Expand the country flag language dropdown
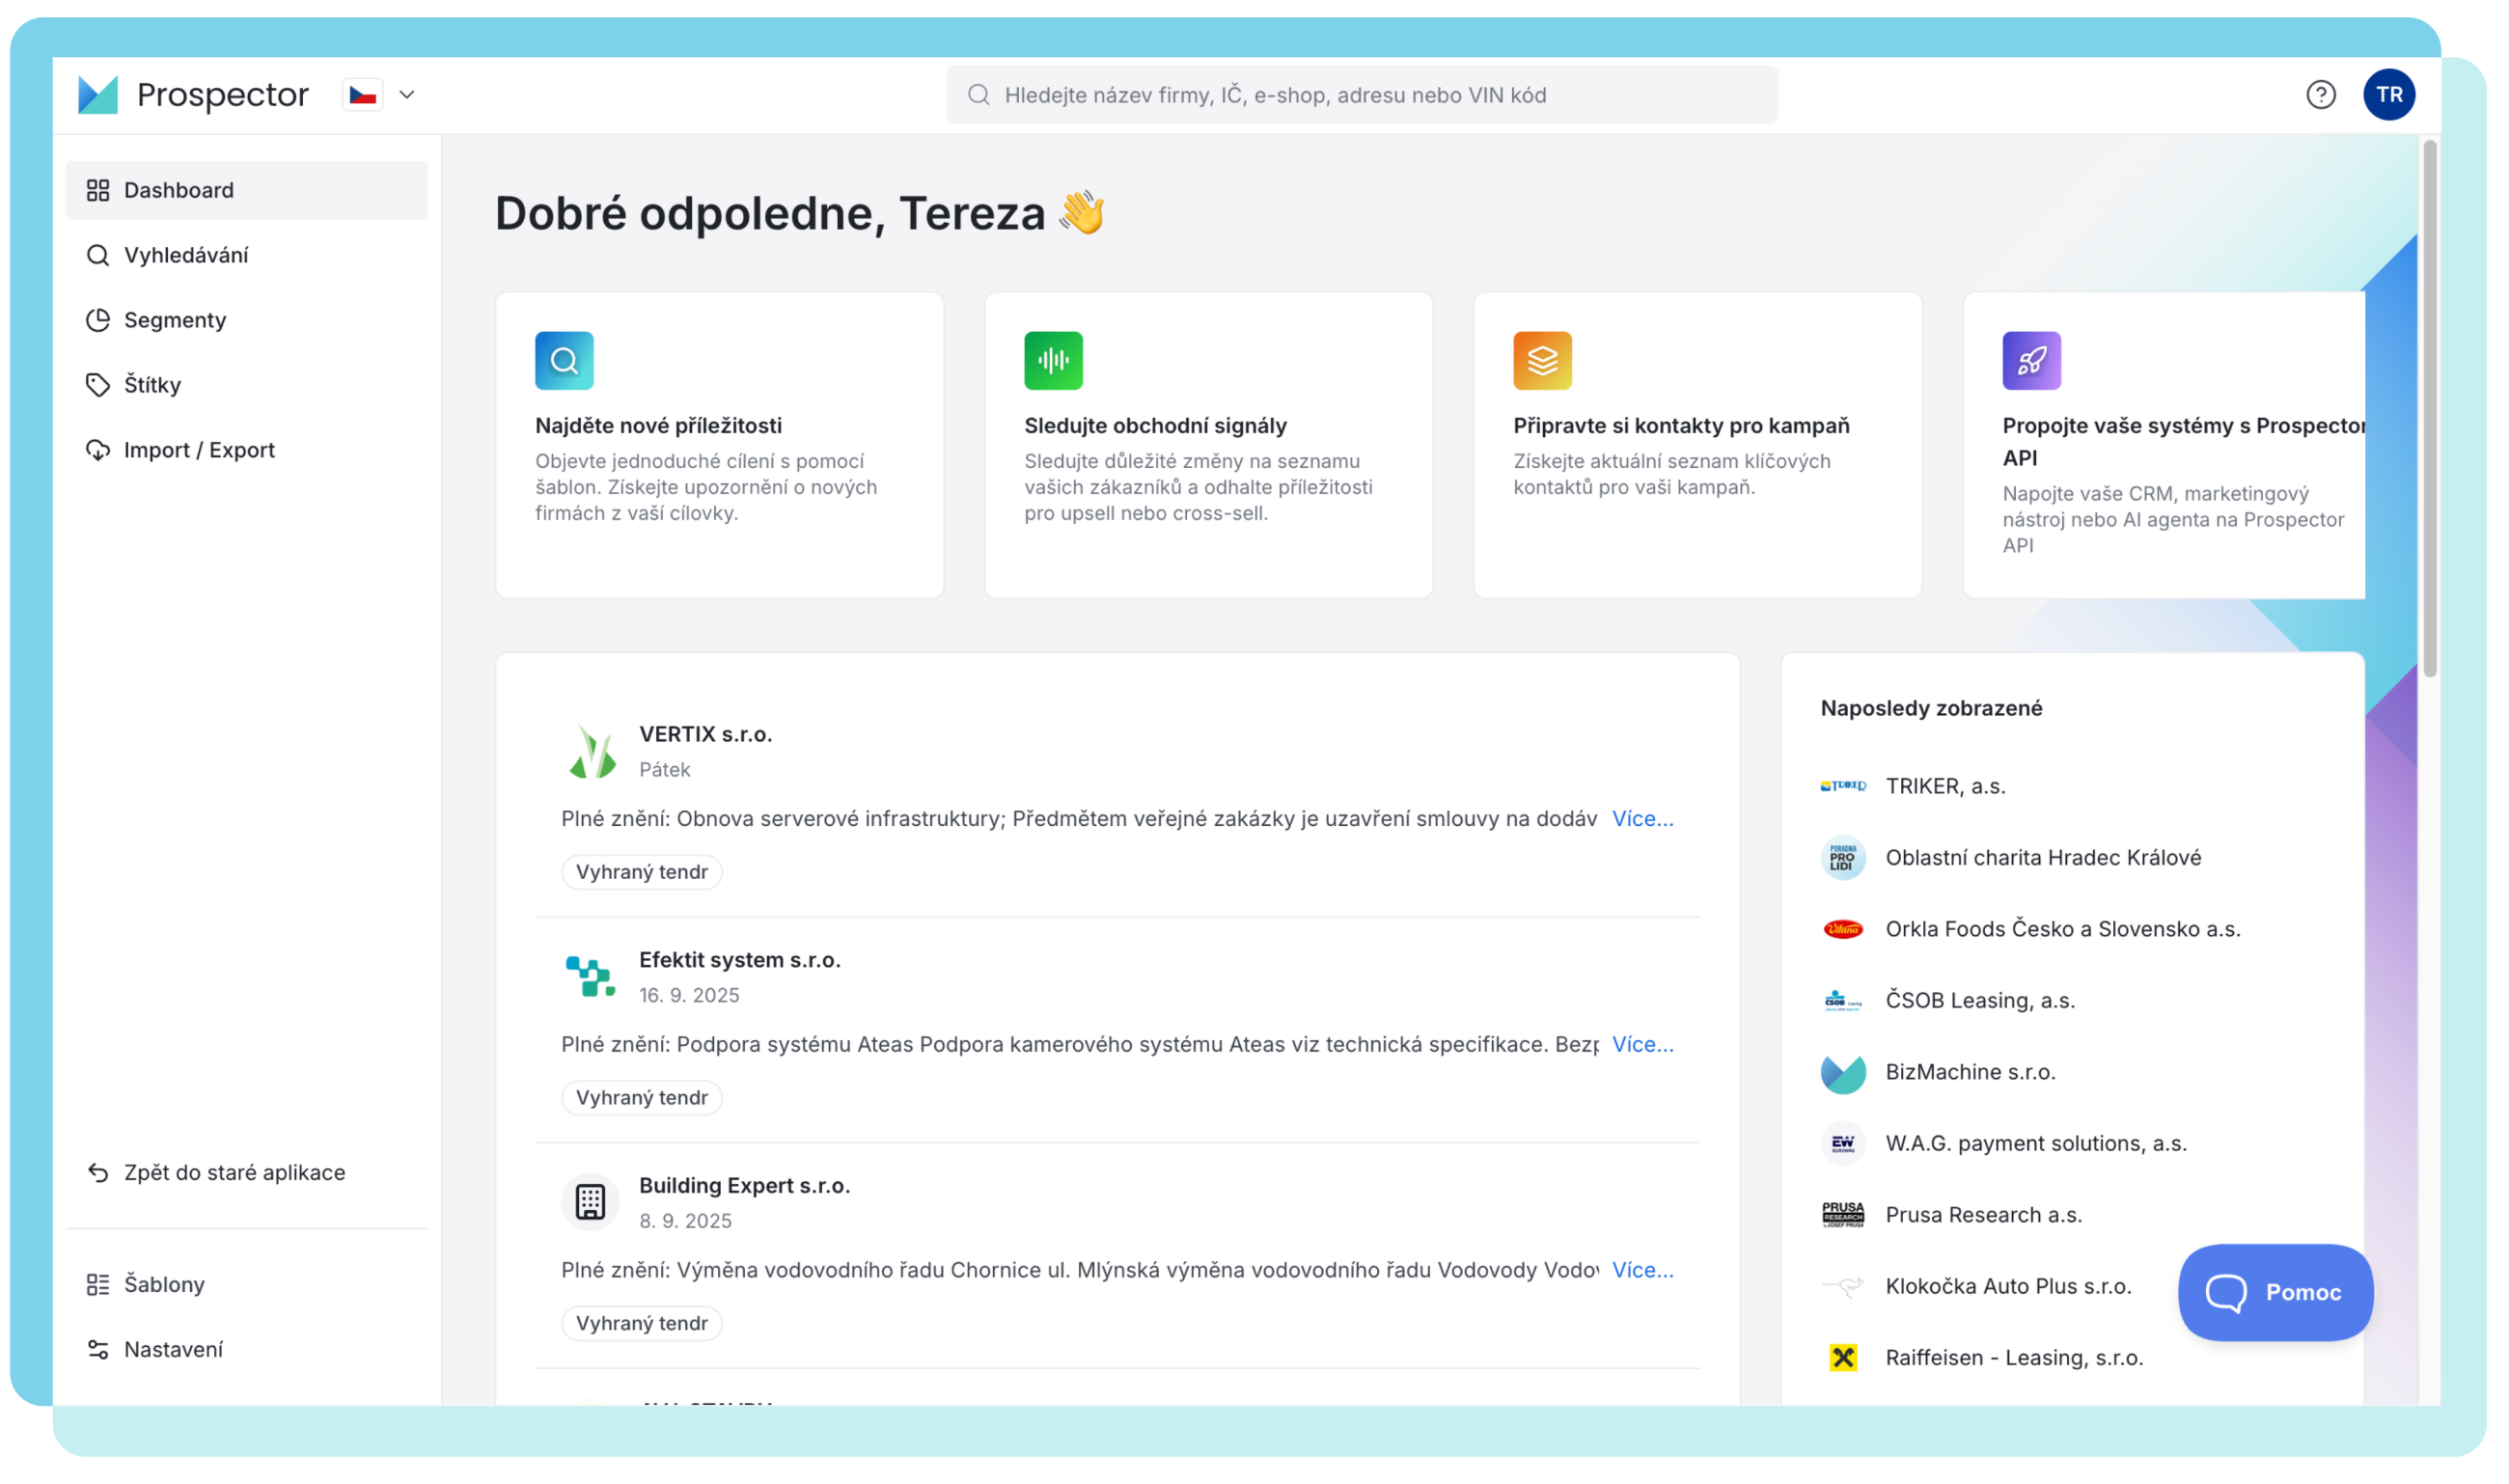Screen dimensions: 2509x1484 pos(380,95)
